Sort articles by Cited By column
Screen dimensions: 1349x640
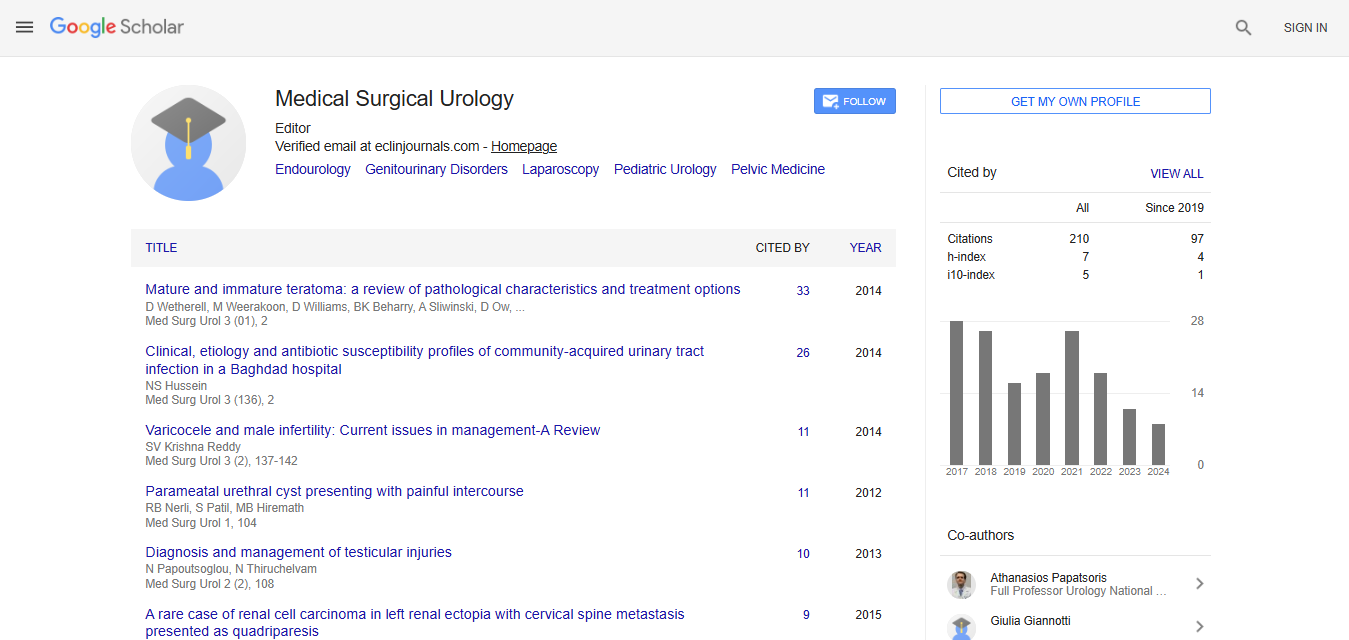[782, 248]
